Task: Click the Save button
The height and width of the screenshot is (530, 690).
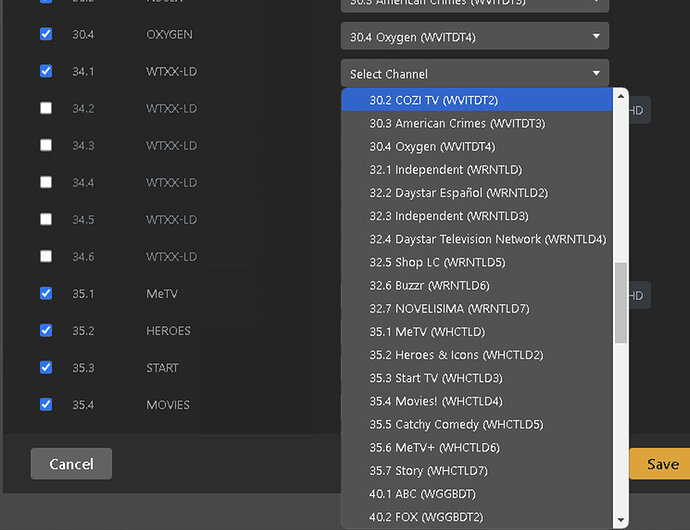Action: (x=661, y=464)
